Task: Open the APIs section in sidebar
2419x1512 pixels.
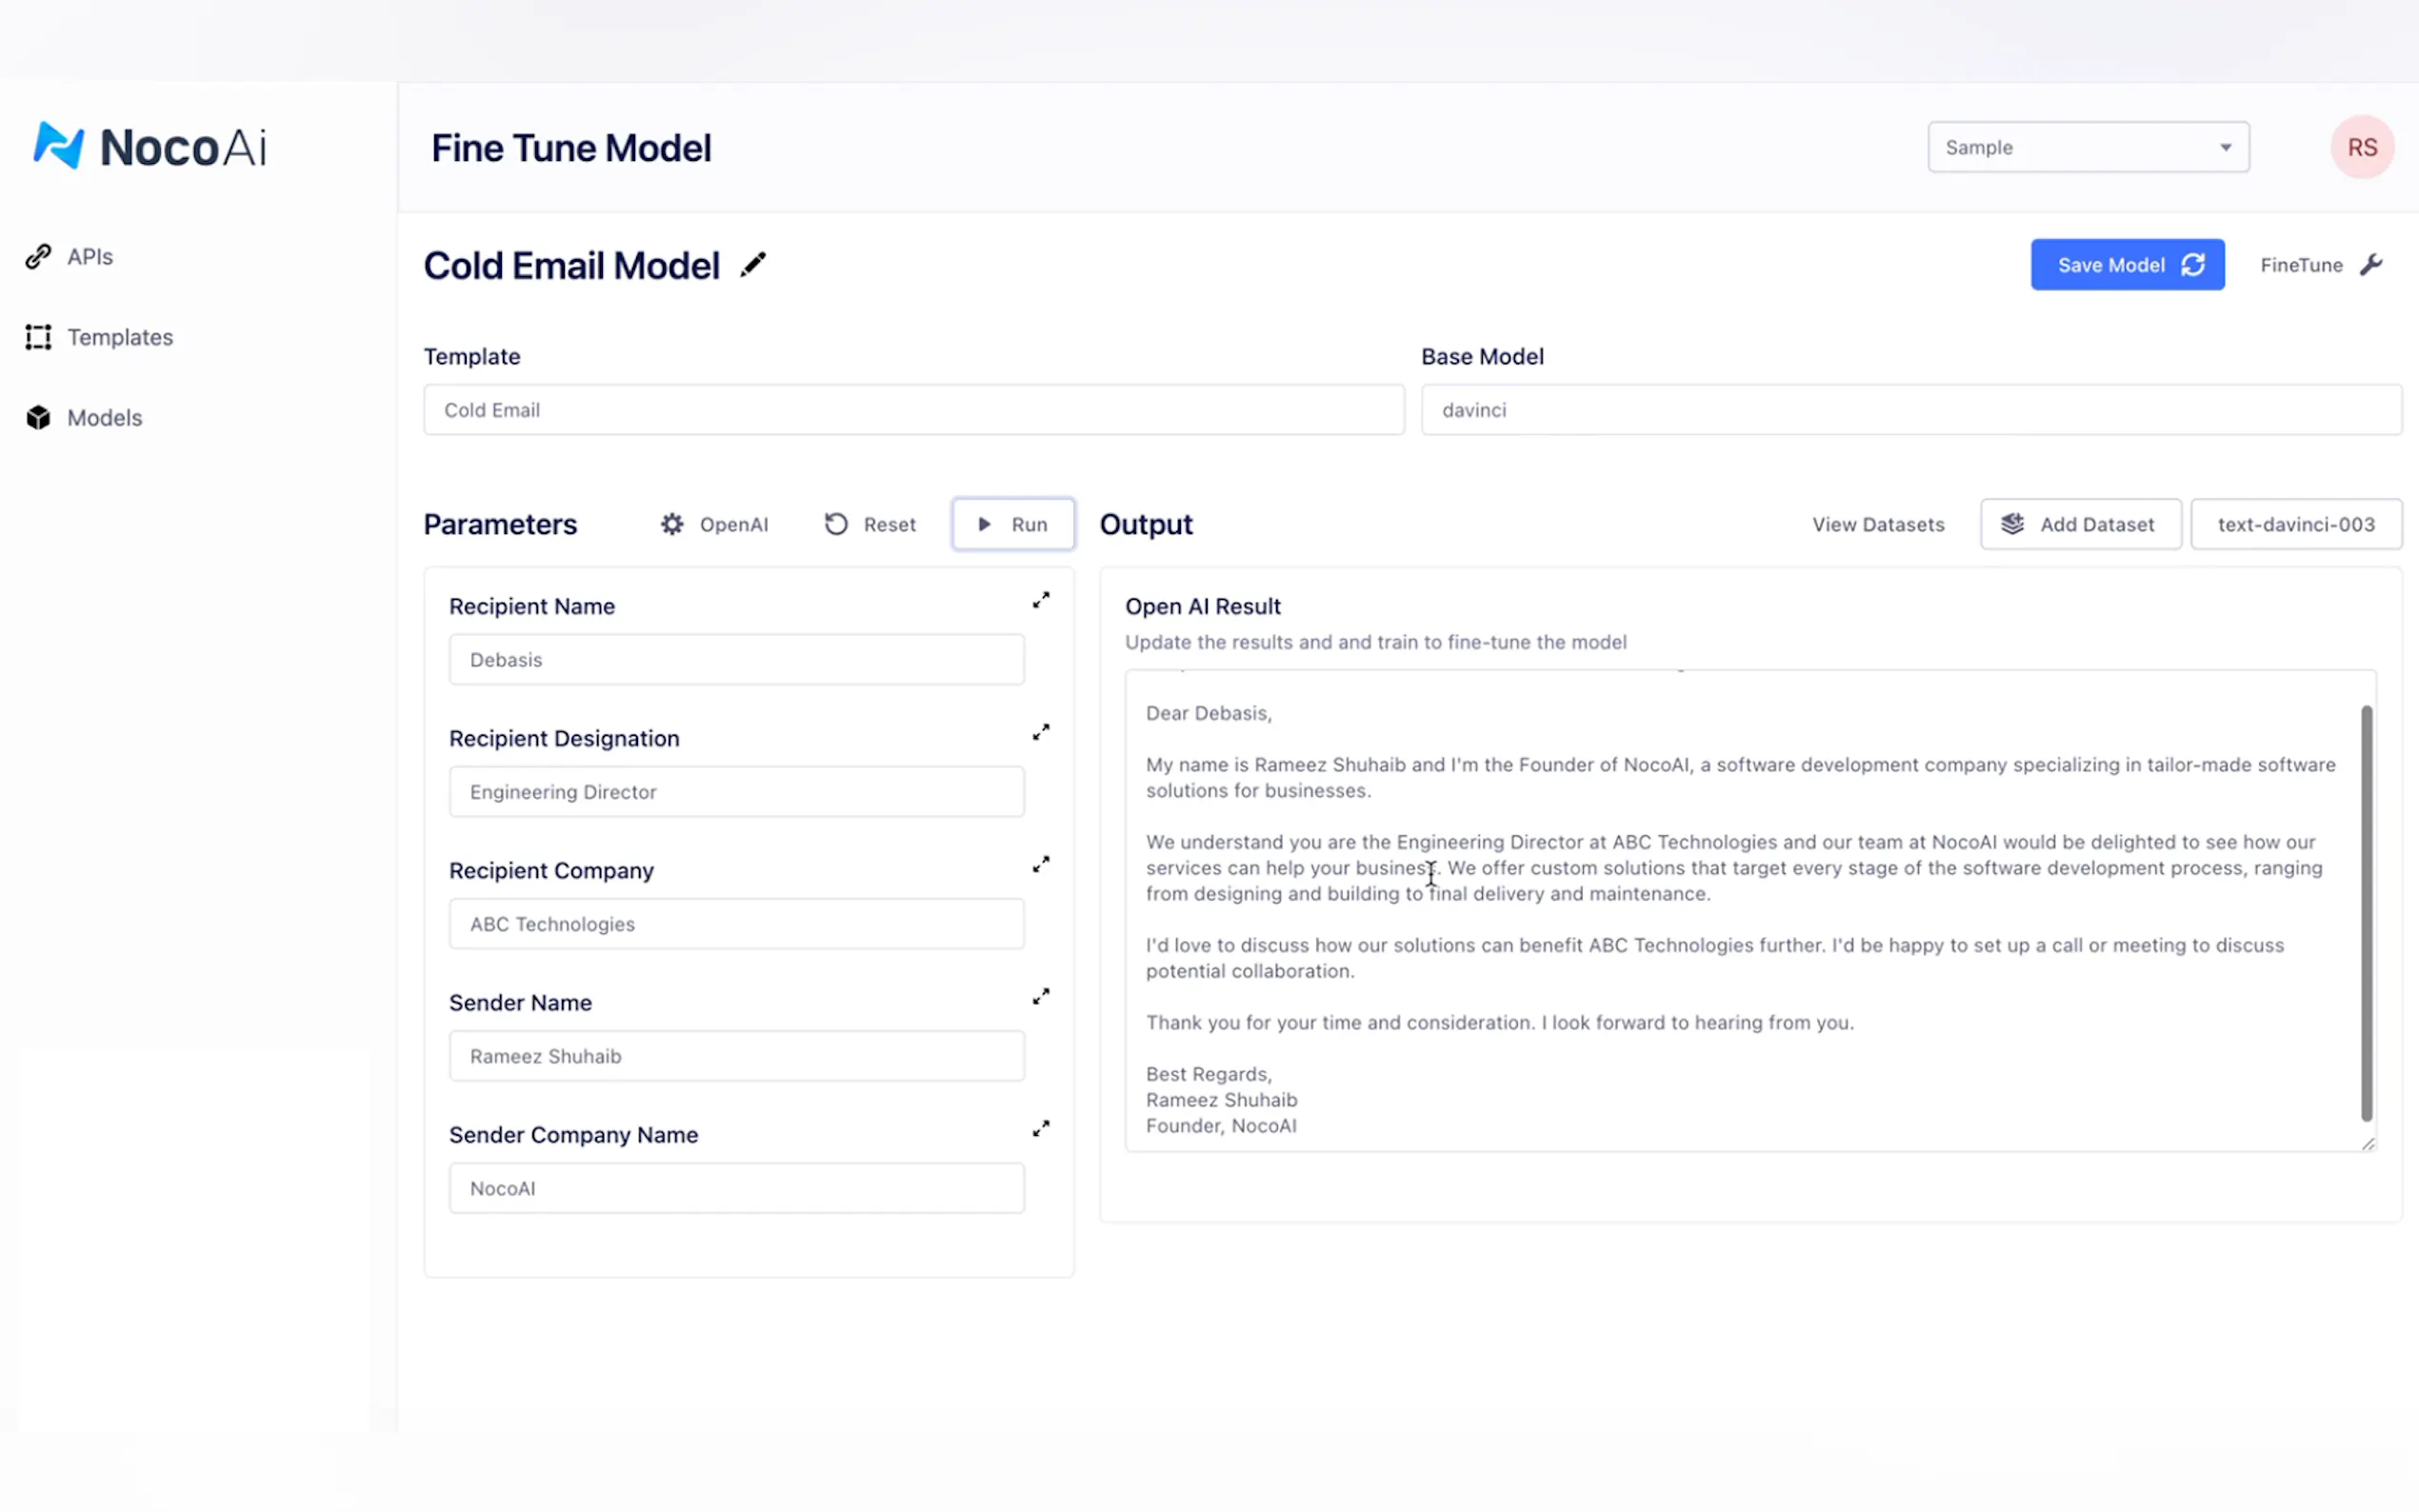Action: (x=89, y=257)
